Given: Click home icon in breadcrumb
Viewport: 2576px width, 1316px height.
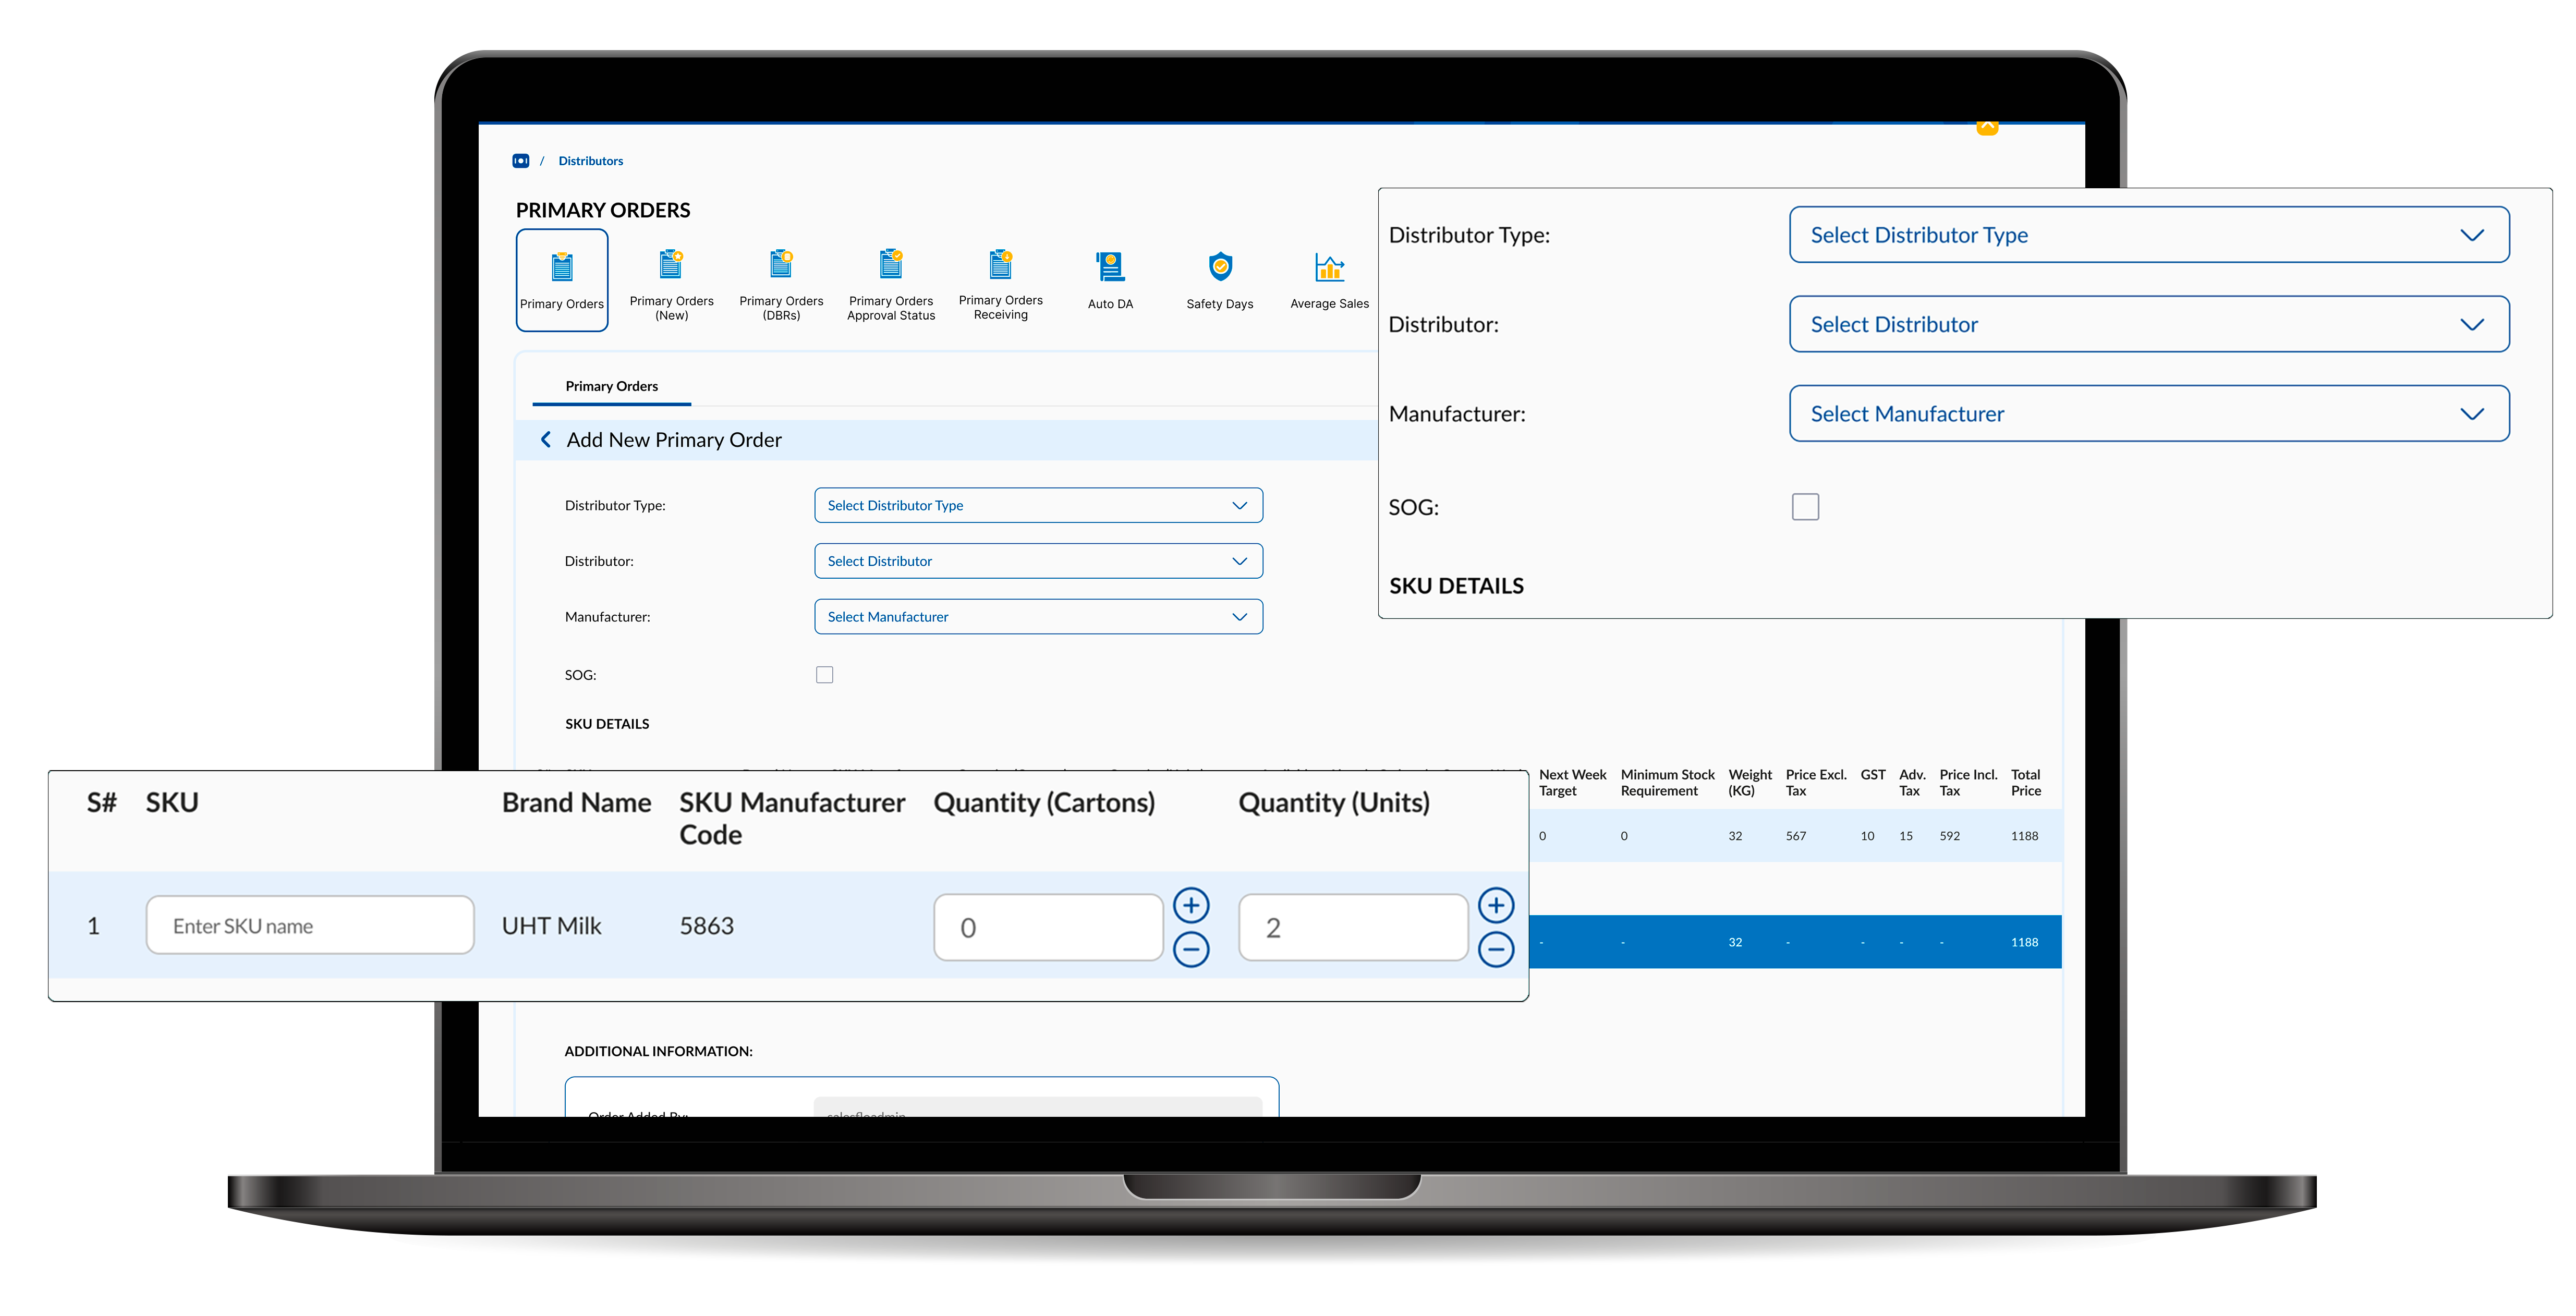Looking at the screenshot, I should click(x=521, y=161).
